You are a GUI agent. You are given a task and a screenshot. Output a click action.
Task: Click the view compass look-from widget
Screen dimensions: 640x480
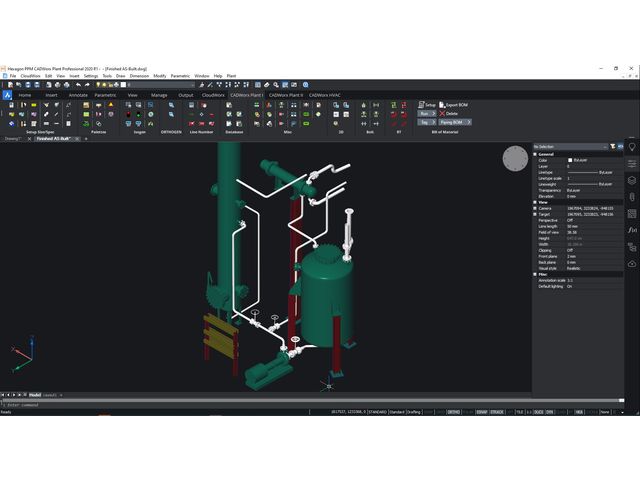(x=515, y=158)
